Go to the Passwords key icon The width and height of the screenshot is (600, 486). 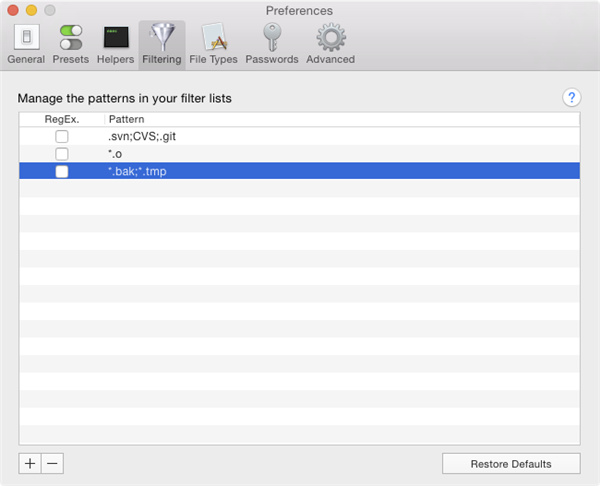[x=272, y=44]
